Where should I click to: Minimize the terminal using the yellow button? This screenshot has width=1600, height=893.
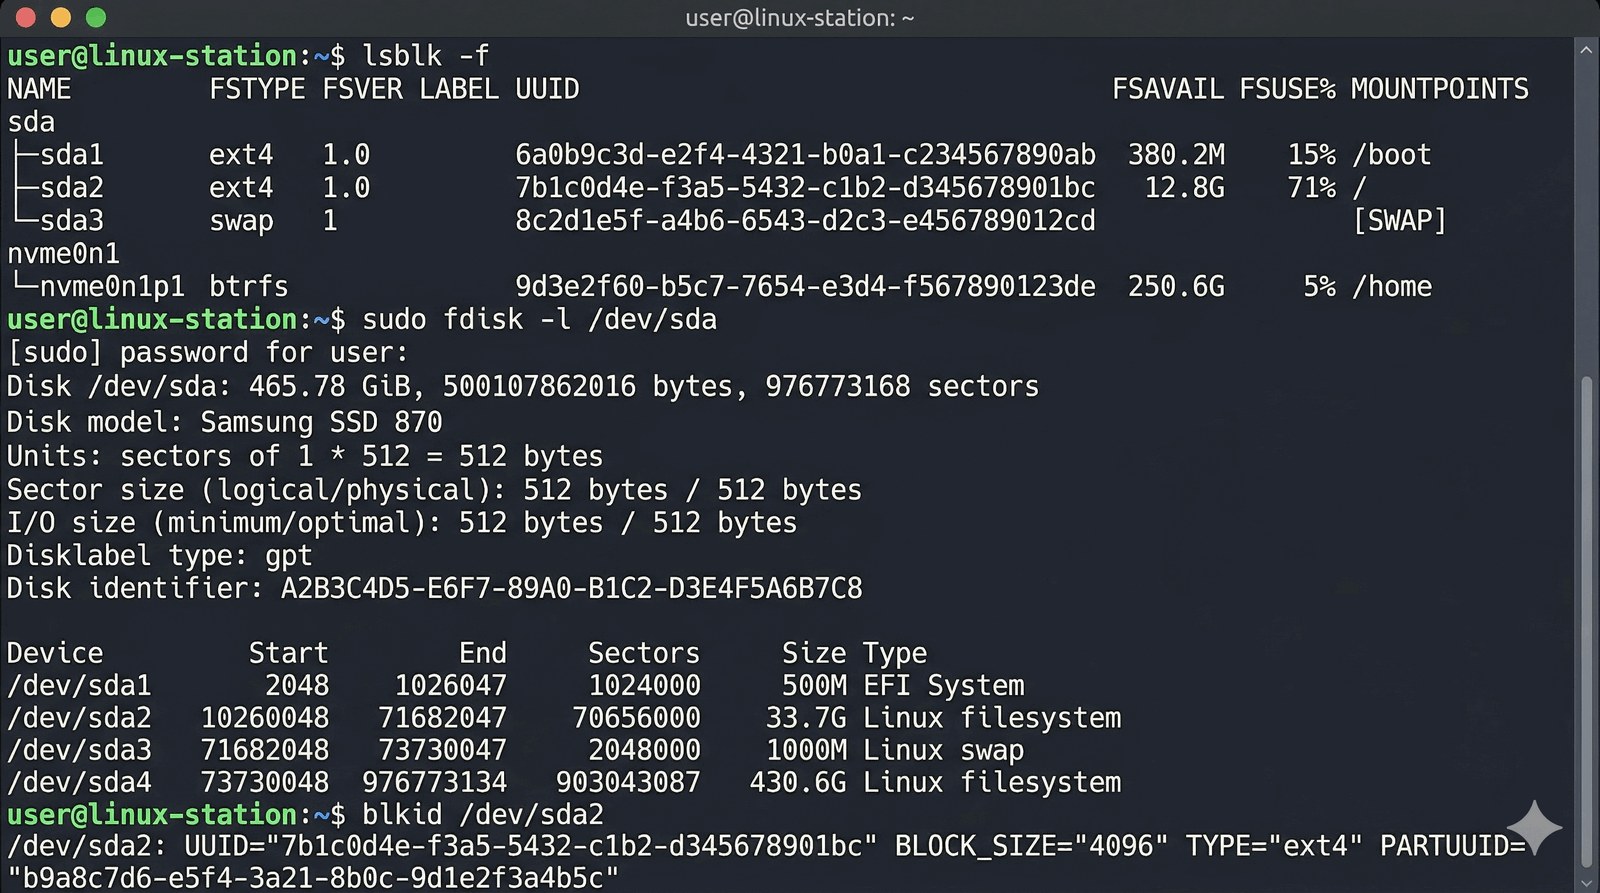61,17
